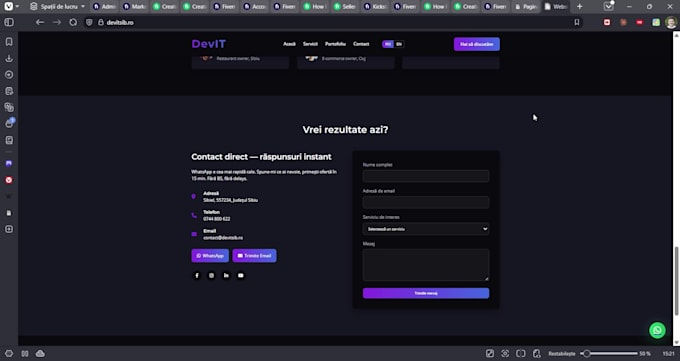
Task: Open the Mastodon web panel in sidebar
Action: point(9,164)
